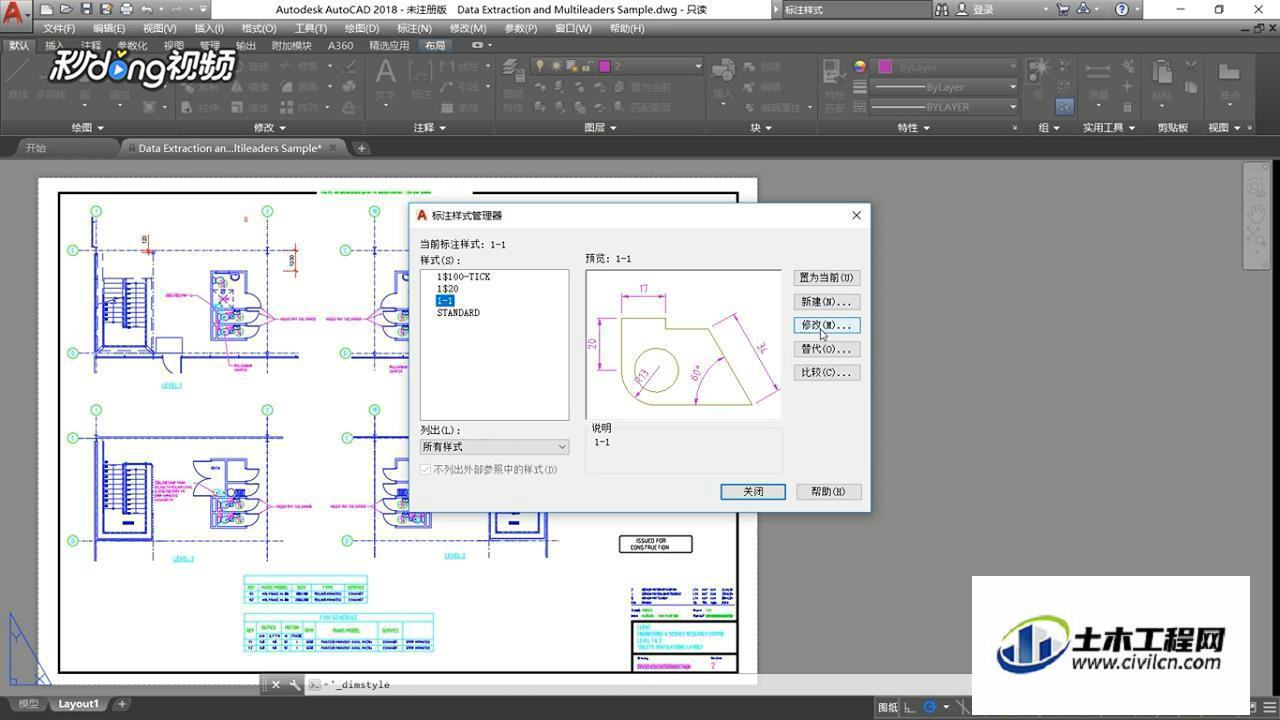
Task: Click the 新建(N)... button
Action: tap(827, 302)
